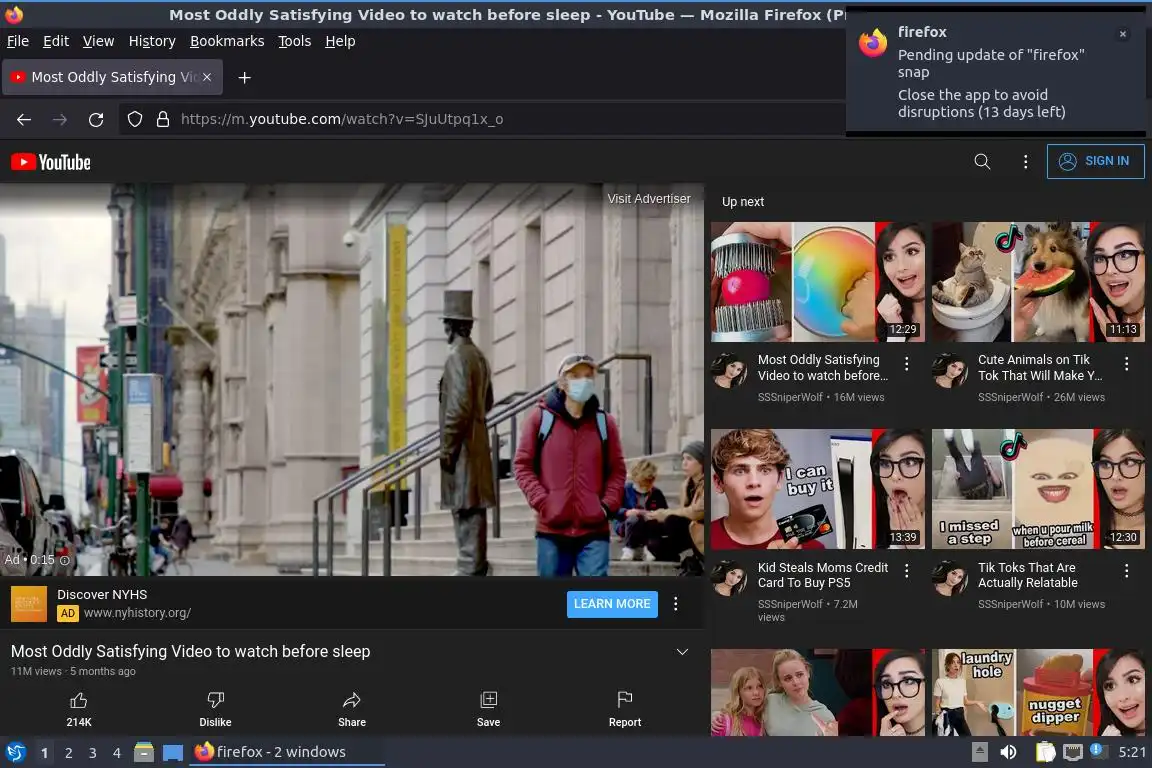Image resolution: width=1152 pixels, height=768 pixels.
Task: Open file manager icon in taskbar
Action: pyautogui.click(x=144, y=753)
